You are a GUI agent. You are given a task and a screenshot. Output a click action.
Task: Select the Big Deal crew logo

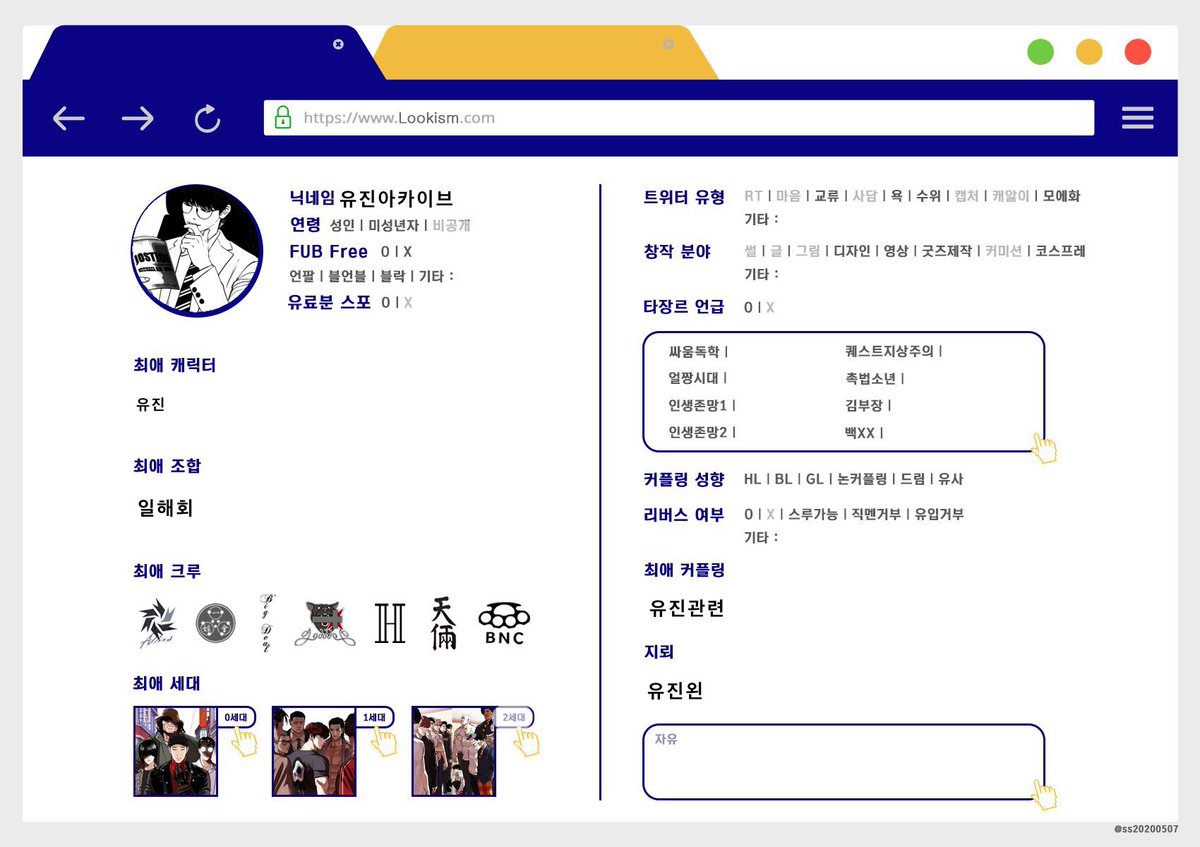pyautogui.click(x=265, y=622)
